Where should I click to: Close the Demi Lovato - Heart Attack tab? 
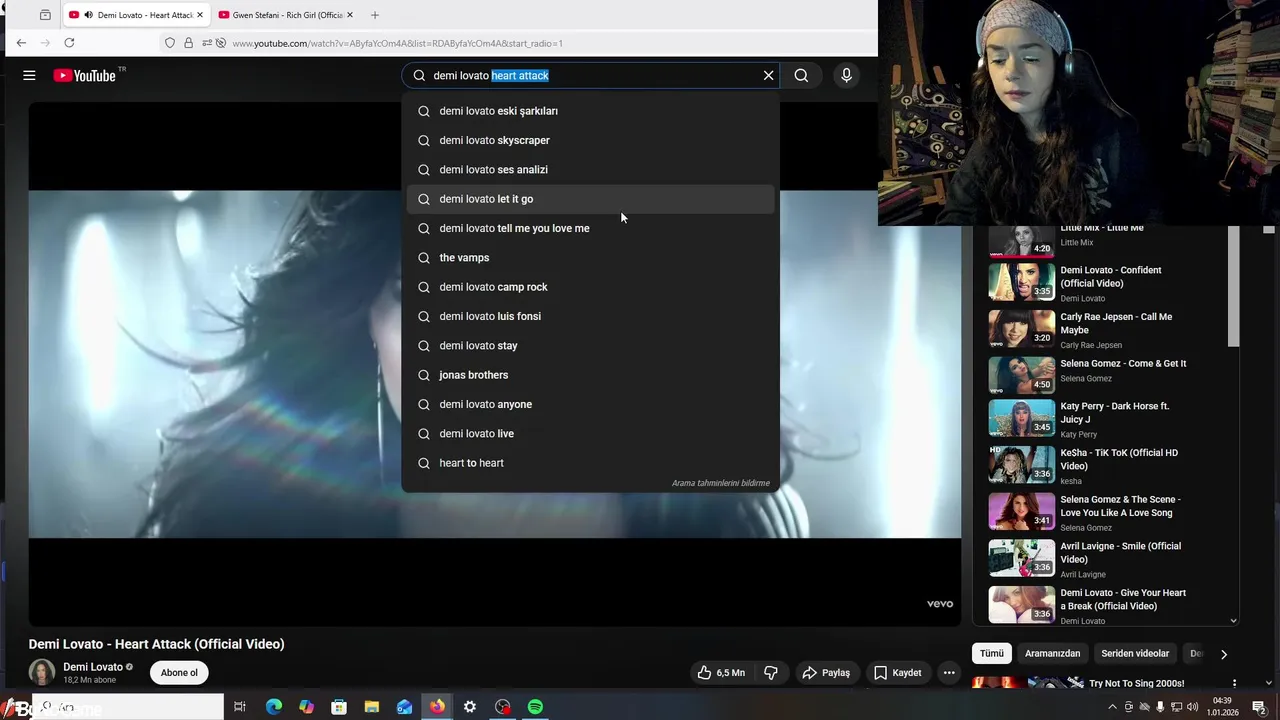pyautogui.click(x=200, y=15)
